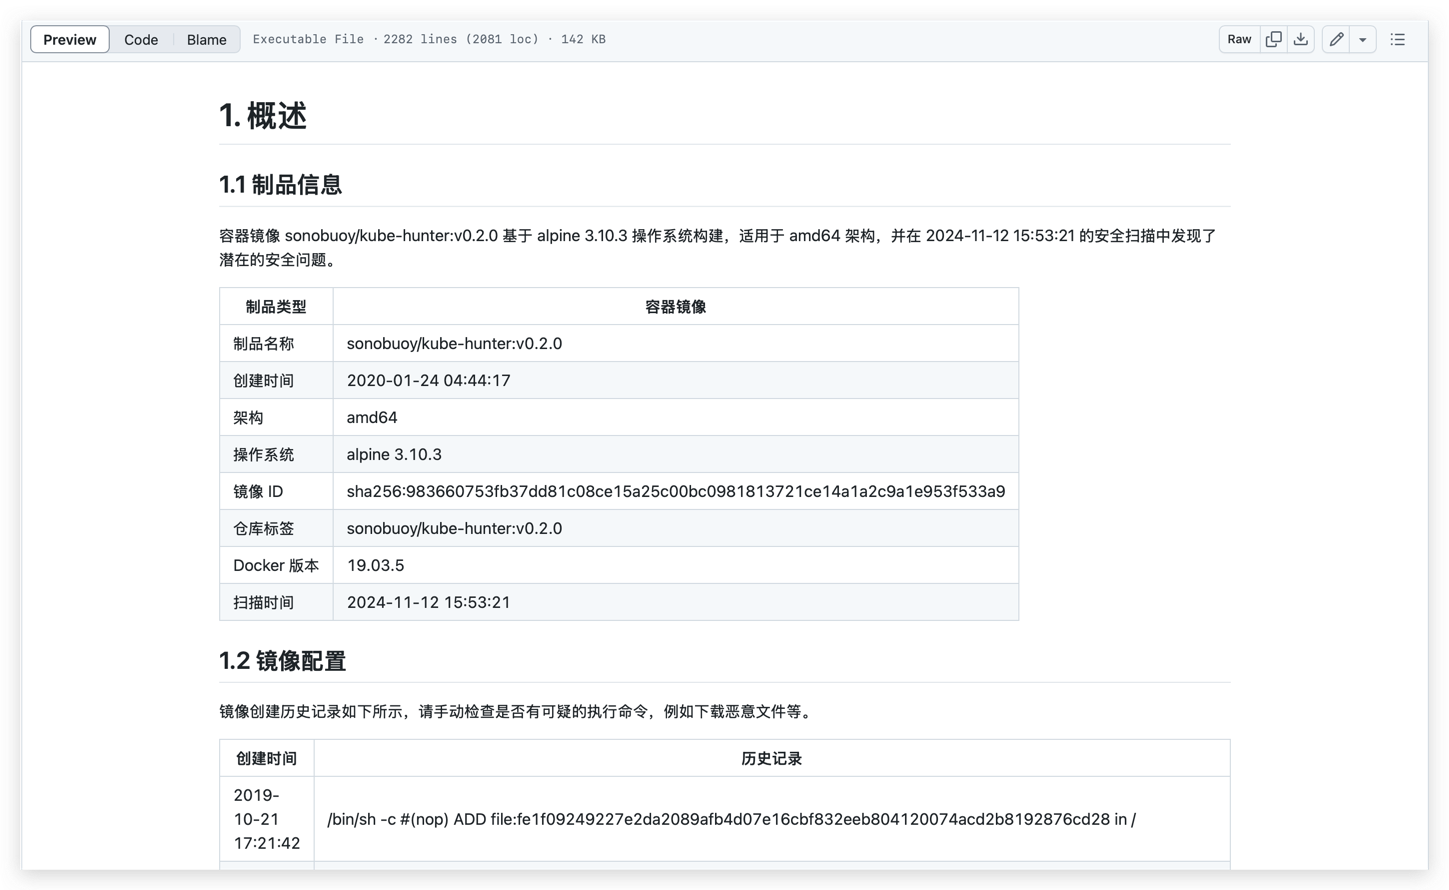Viewport: 1449px width, 890px height.
Task: Click the '1.2 镜像配置' heading
Action: click(282, 661)
